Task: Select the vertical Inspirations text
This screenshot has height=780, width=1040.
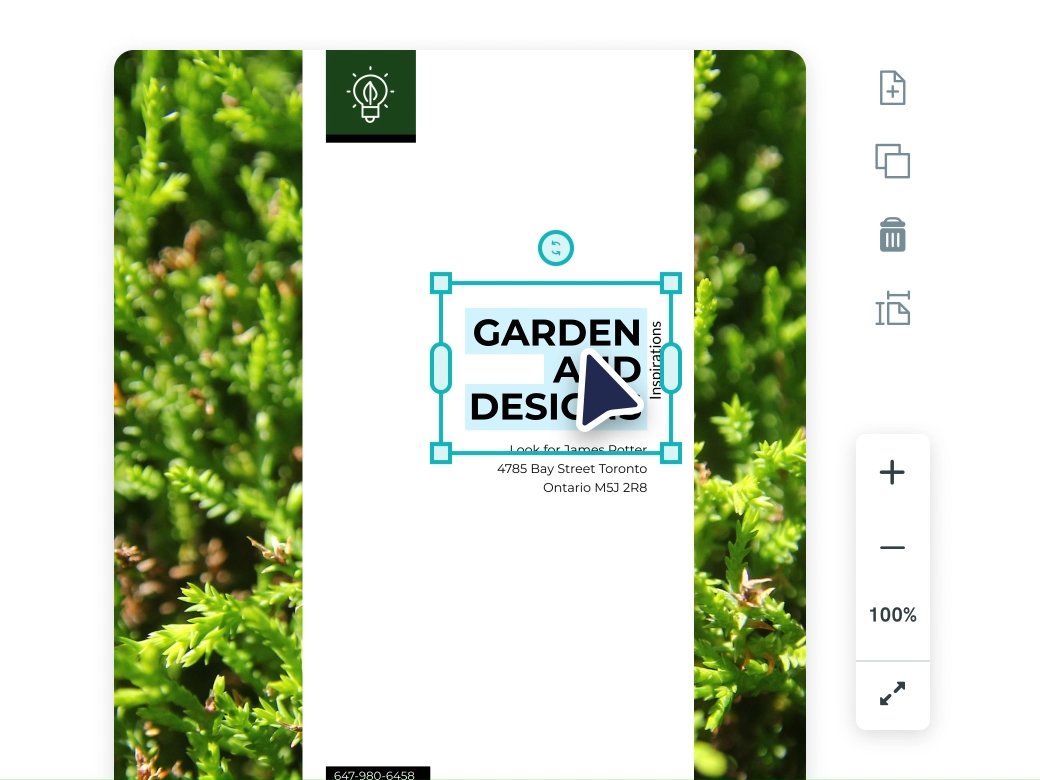Action: [x=655, y=360]
